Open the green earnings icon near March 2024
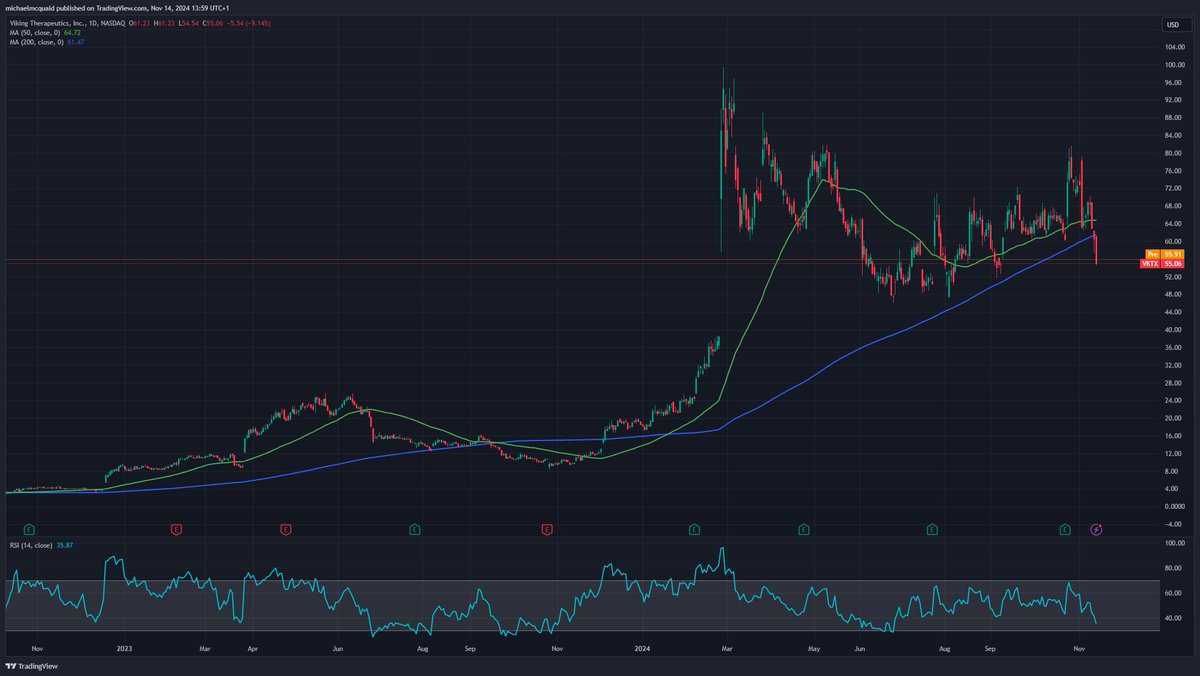The height and width of the screenshot is (676, 1200). pyautogui.click(x=692, y=529)
